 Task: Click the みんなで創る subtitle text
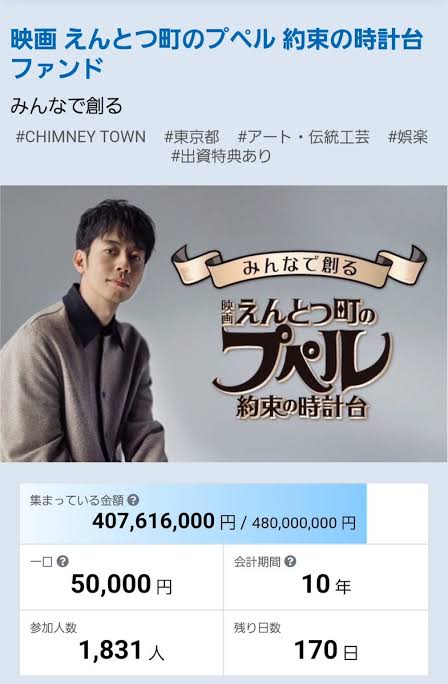pos(66,106)
